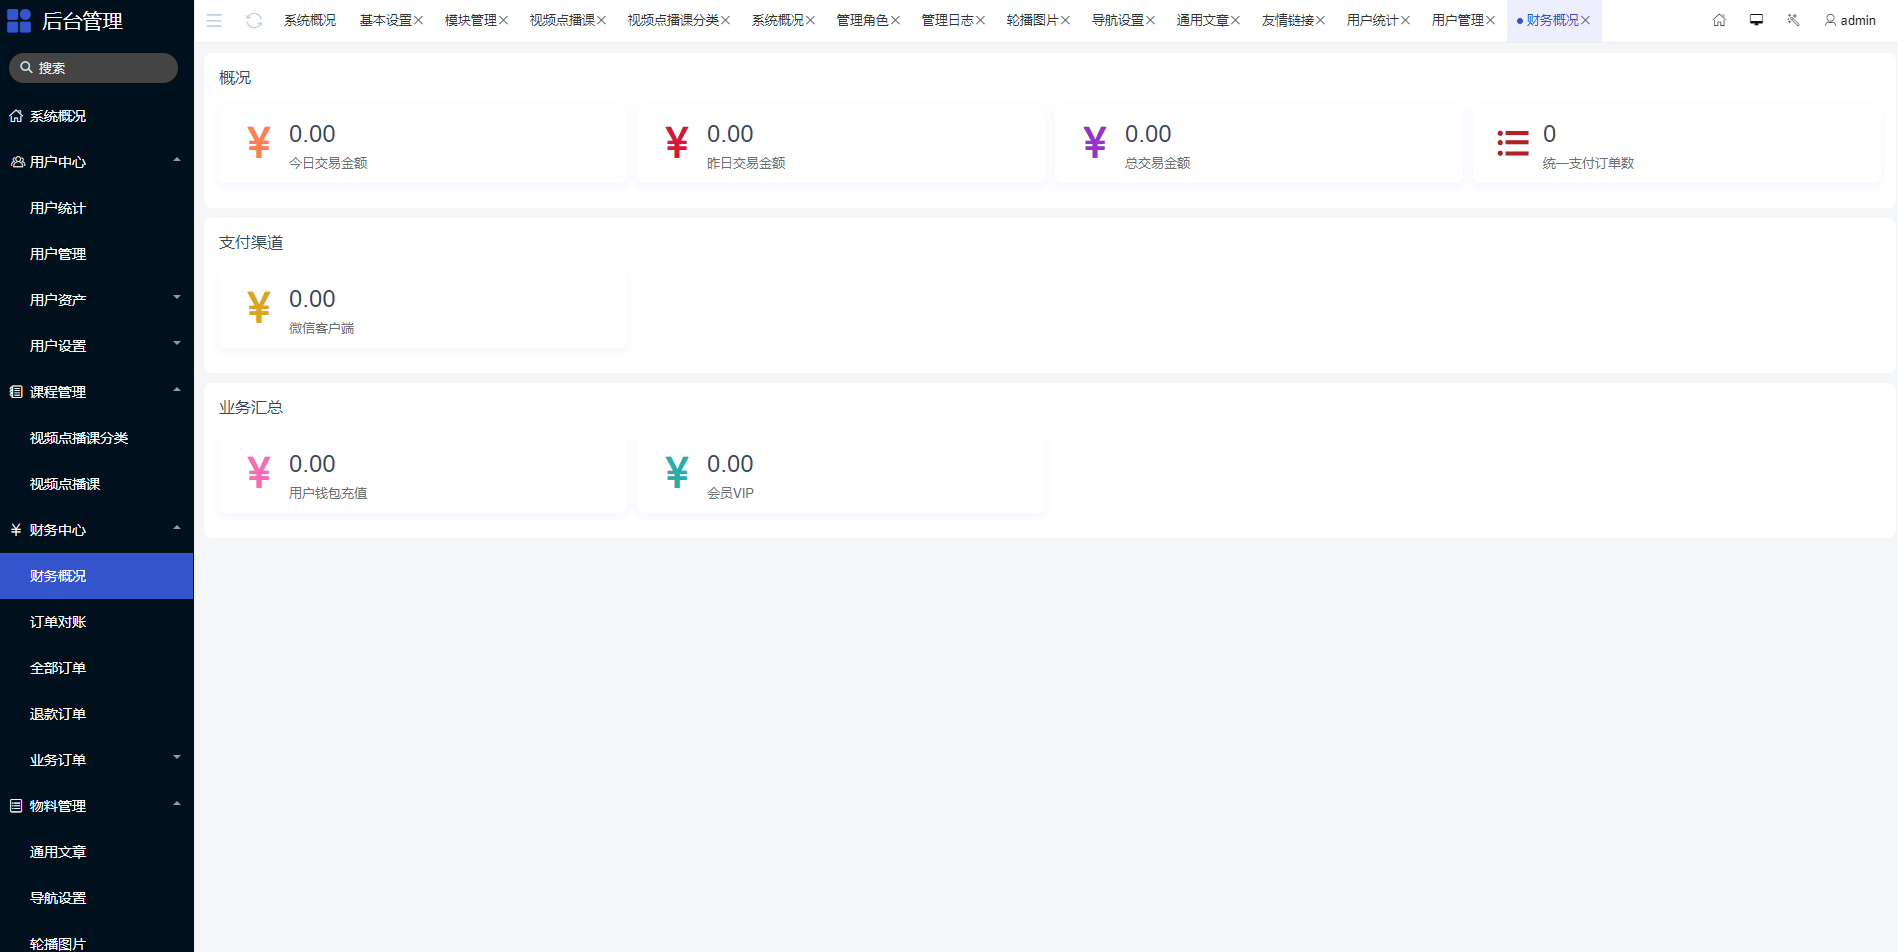The image size is (1898, 952).
Task: Collapse the 课程管理 sidebar group
Action: (97, 392)
